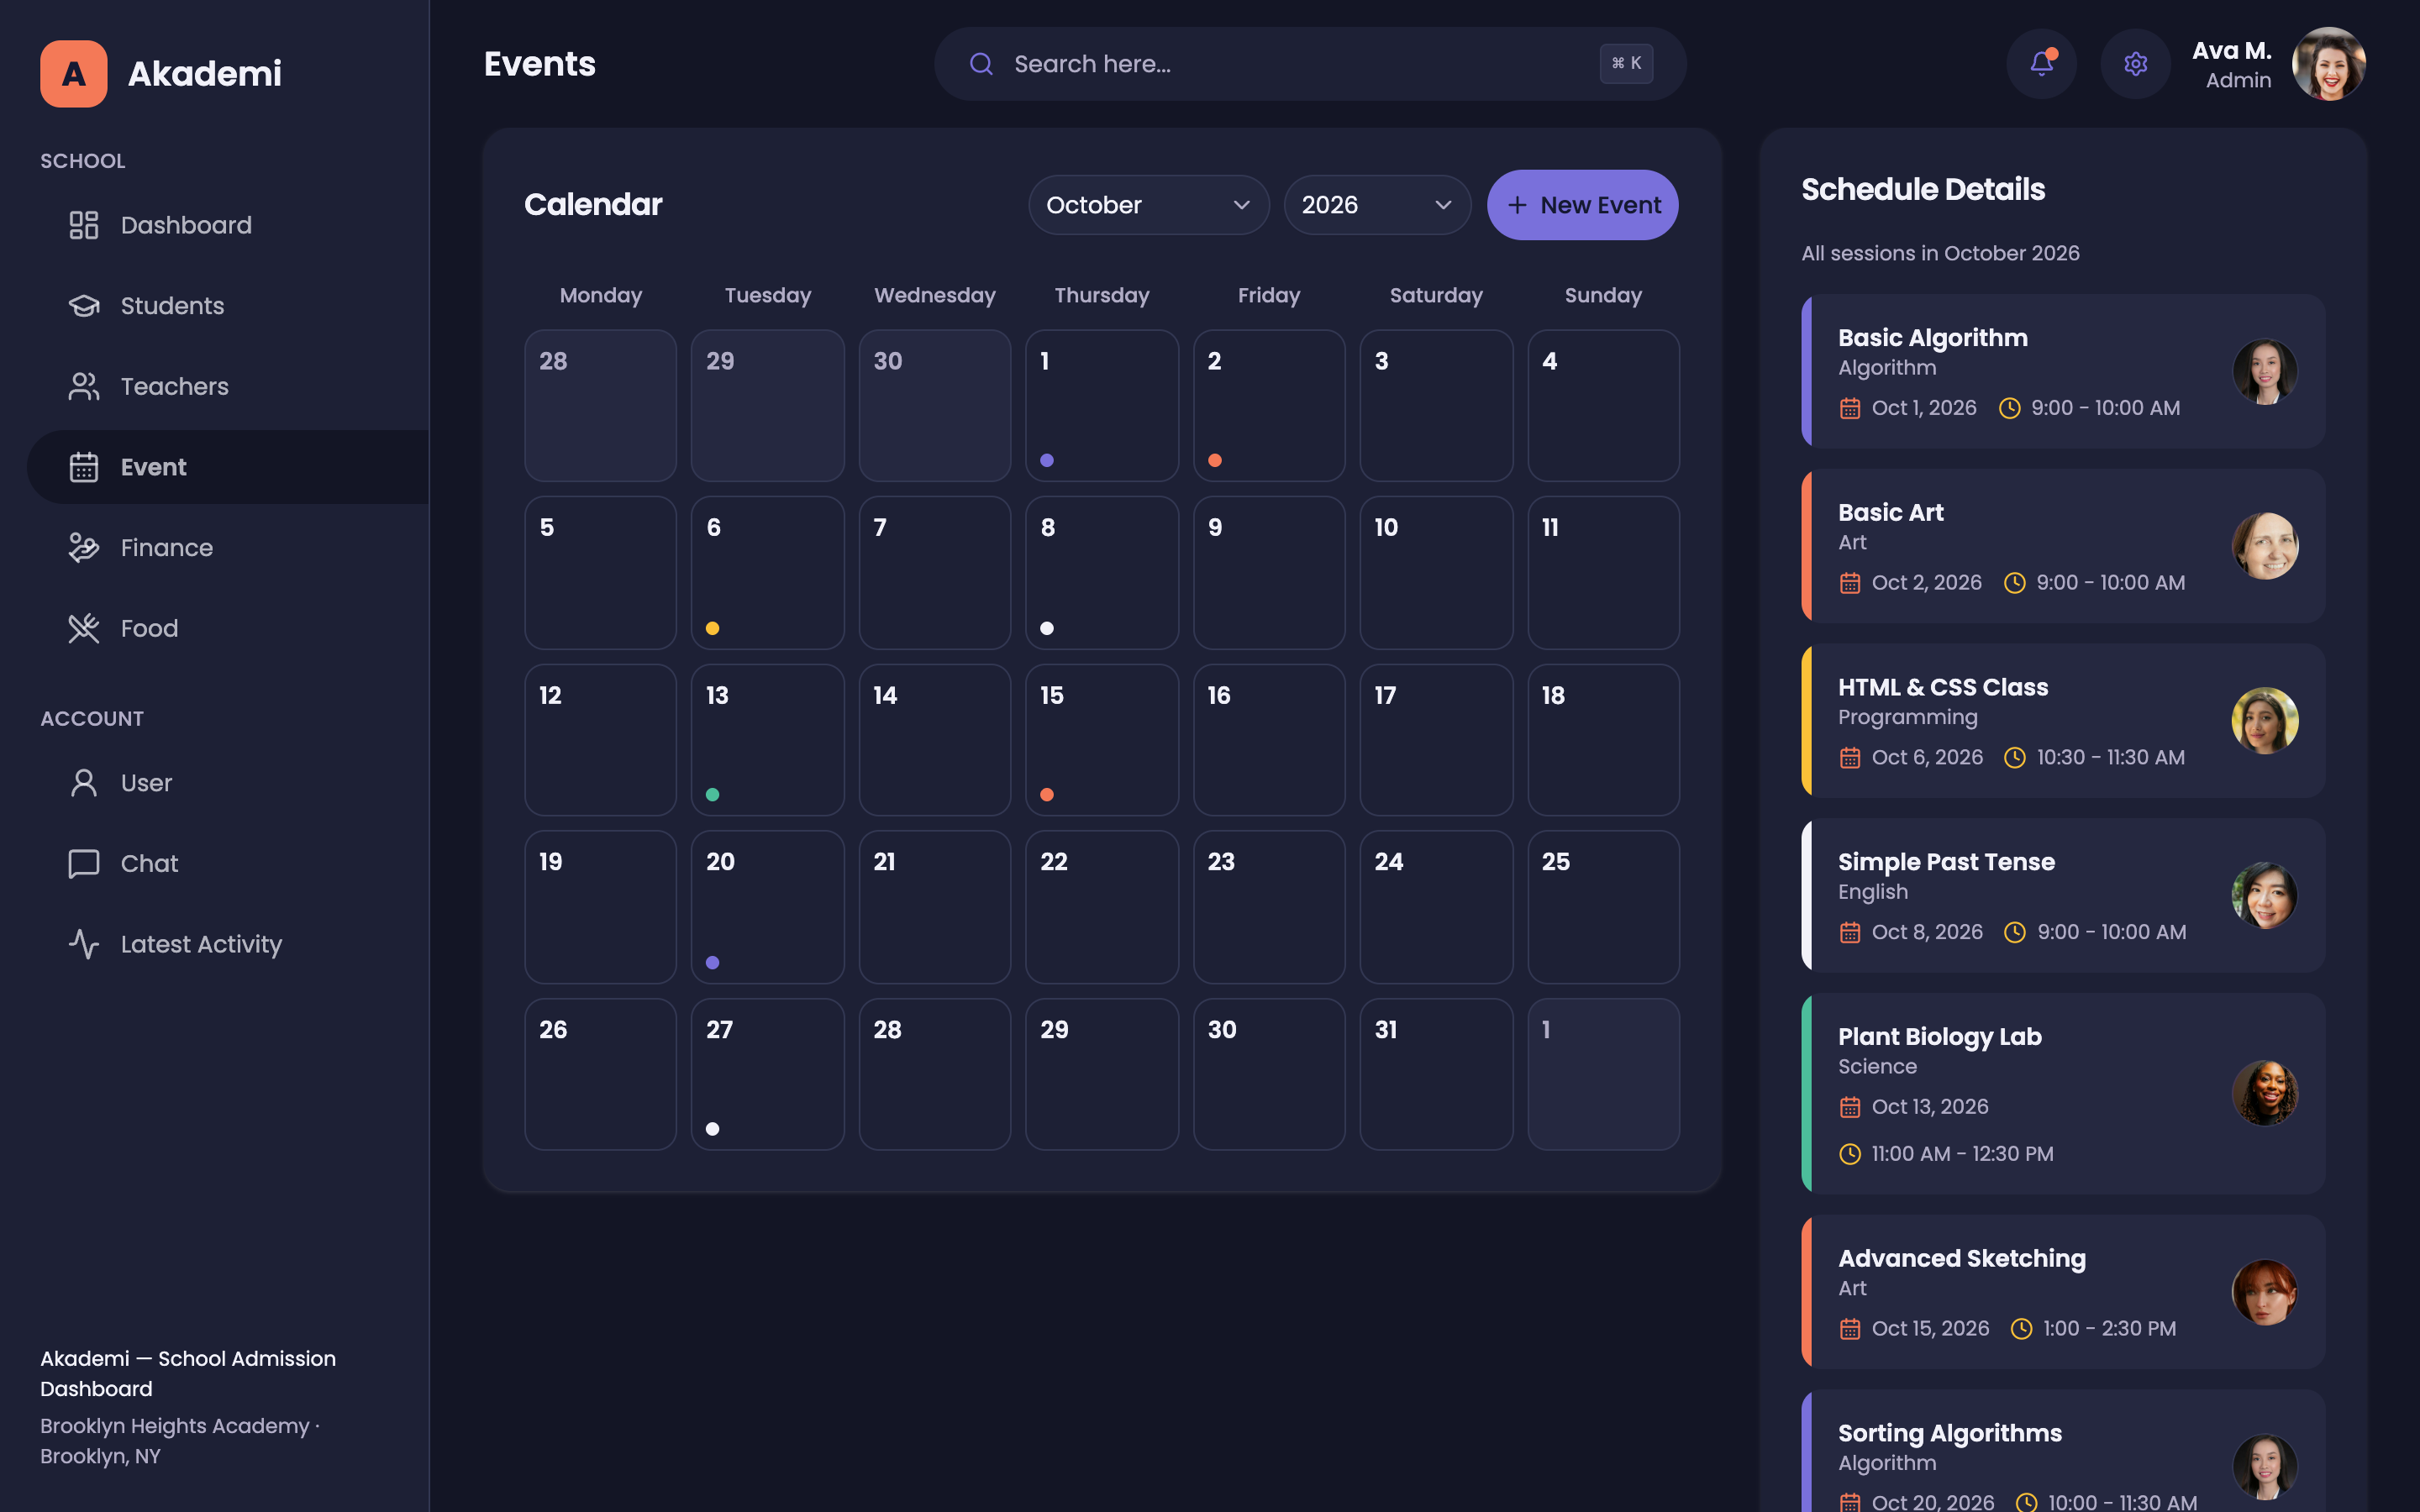Click the User profile icon
Screen dimensions: 2420x1512
click(x=84, y=783)
